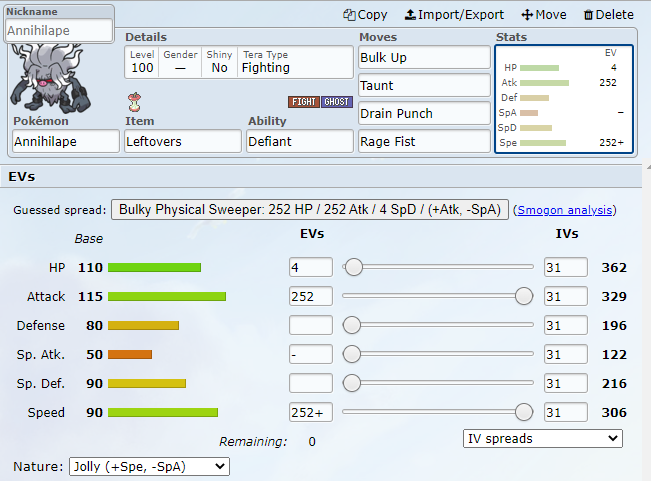This screenshot has width=651, height=481.
Task: Click the Annihilape sprite image
Action: 50,79
